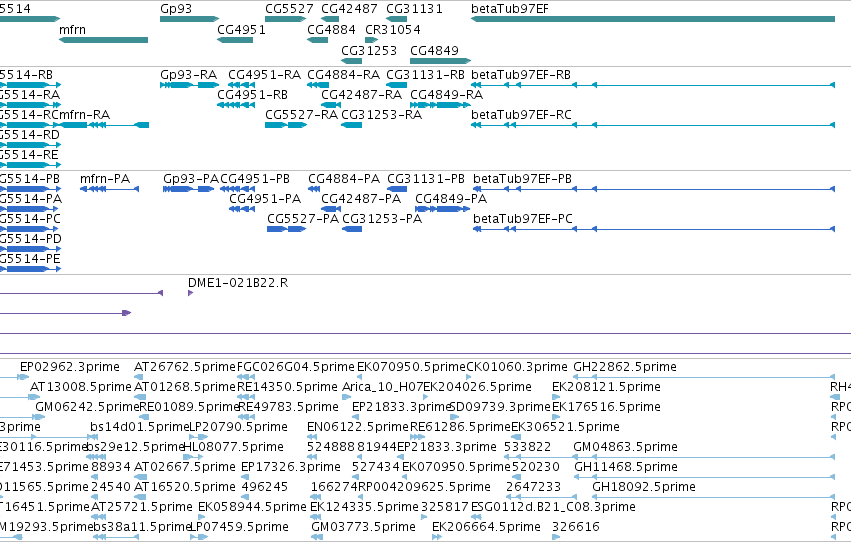Image resolution: width=851 pixels, height=542 pixels.
Task: Select the Arica_10_H07 EST label
Action: 383,387
